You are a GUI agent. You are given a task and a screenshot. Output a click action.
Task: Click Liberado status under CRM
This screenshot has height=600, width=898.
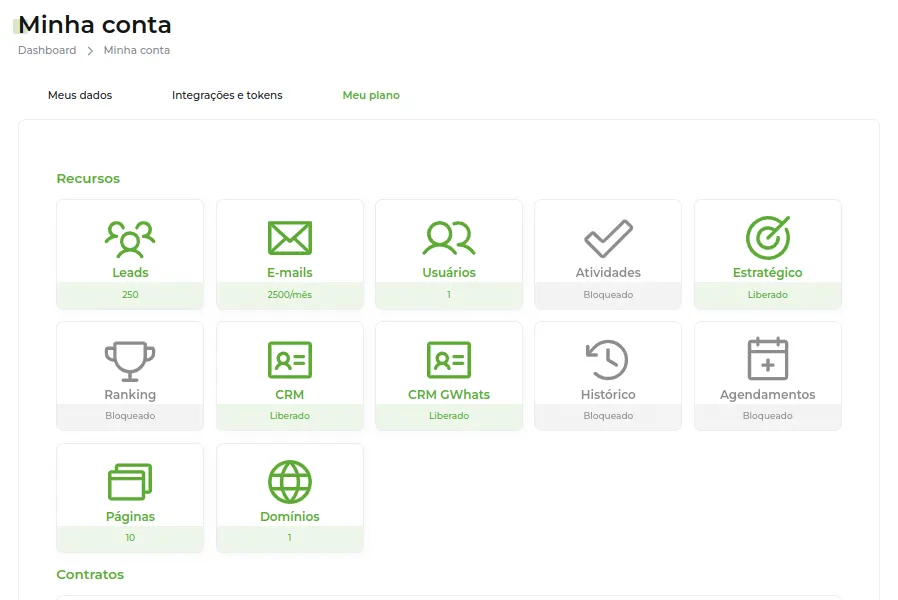[x=290, y=416]
